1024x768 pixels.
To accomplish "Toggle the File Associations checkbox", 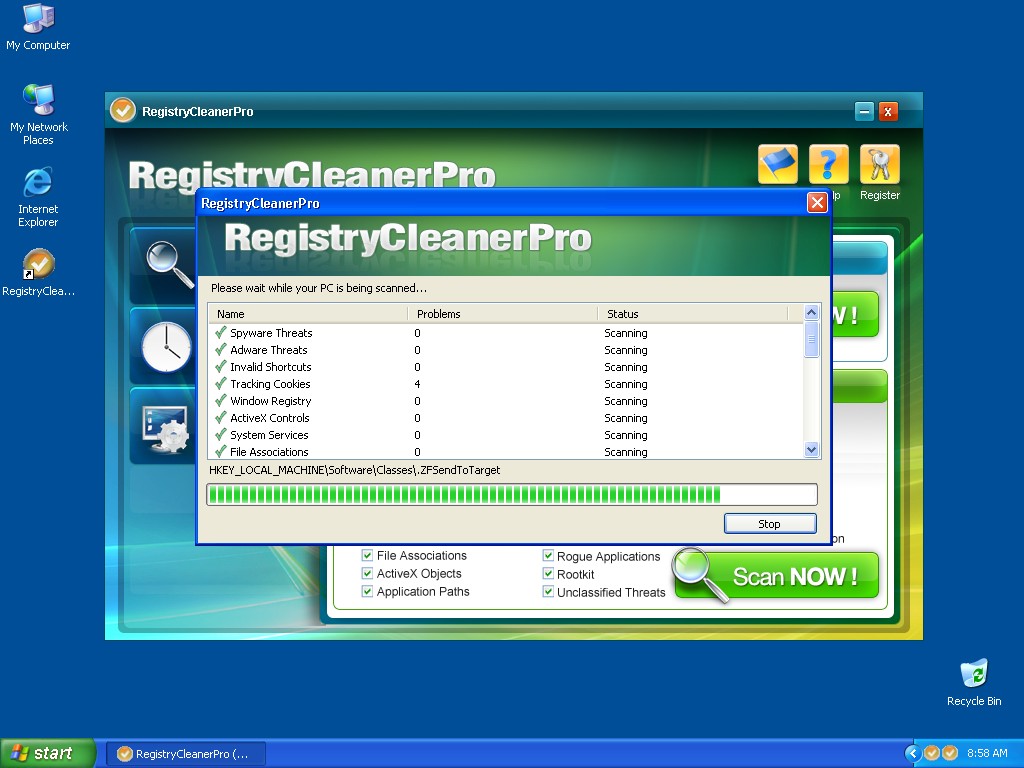I will [367, 556].
